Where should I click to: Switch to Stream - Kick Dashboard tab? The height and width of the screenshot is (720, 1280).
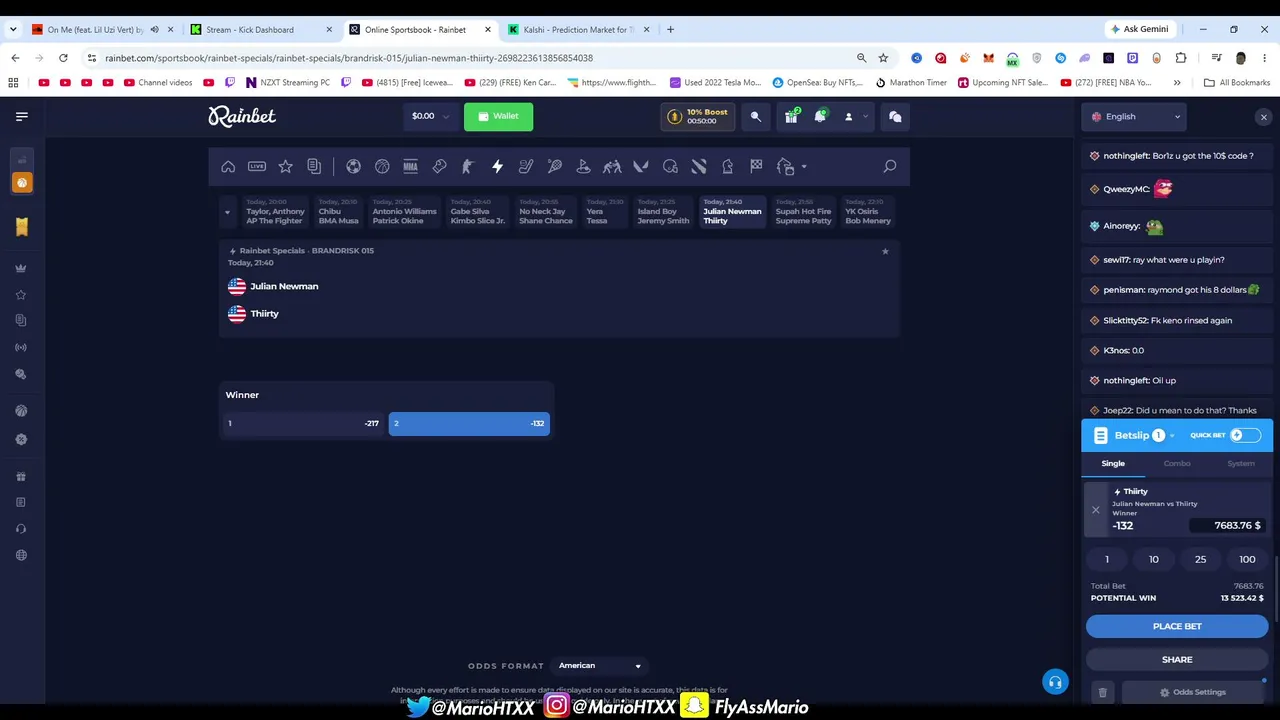pos(259,30)
